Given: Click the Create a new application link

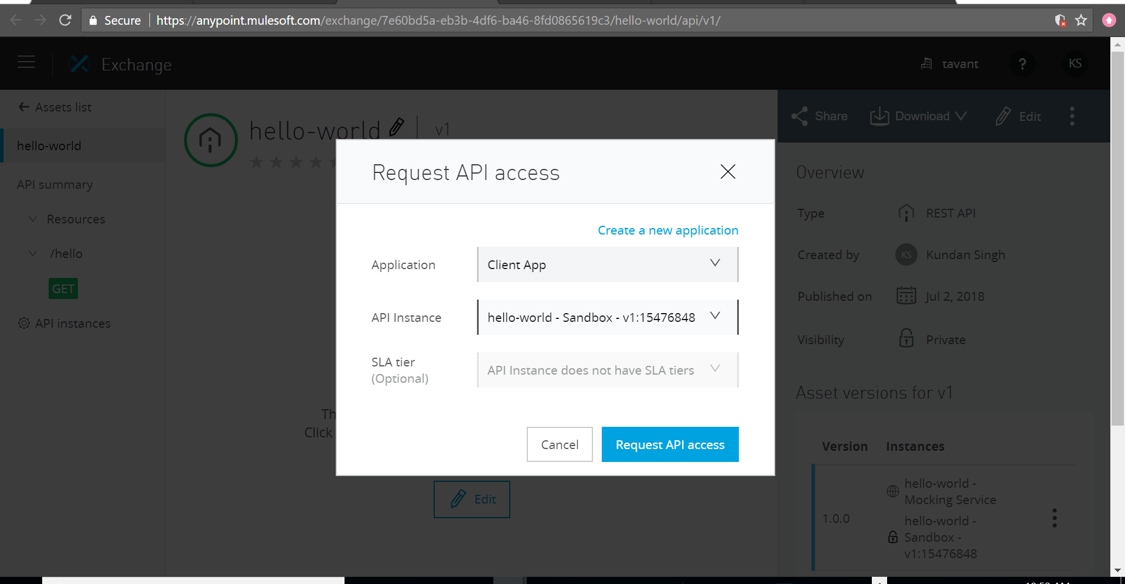Looking at the screenshot, I should point(668,230).
